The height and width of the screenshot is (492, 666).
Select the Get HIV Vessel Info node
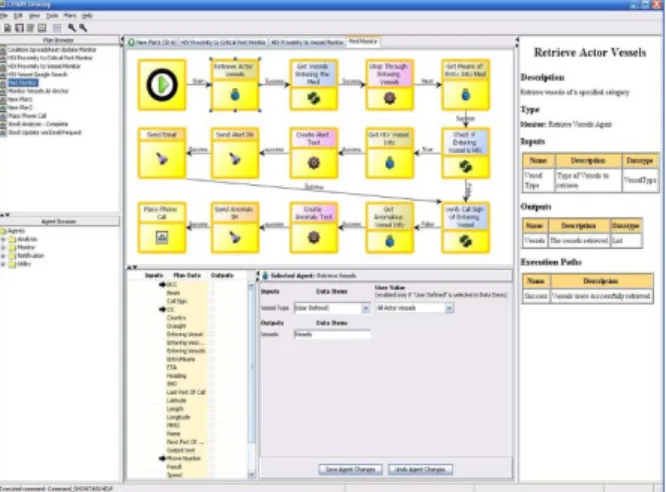[389, 153]
